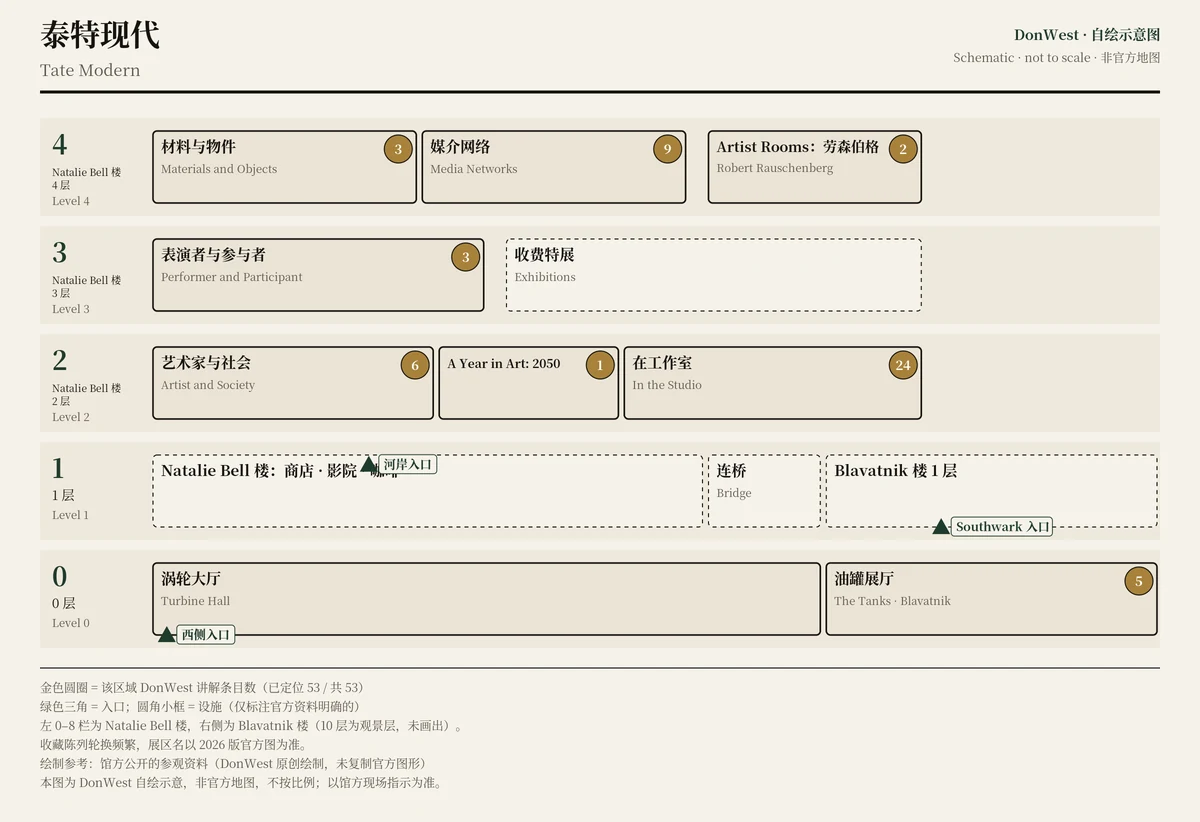
Task: Click the gold badge 1 on A Year in Art
Action: (600, 366)
